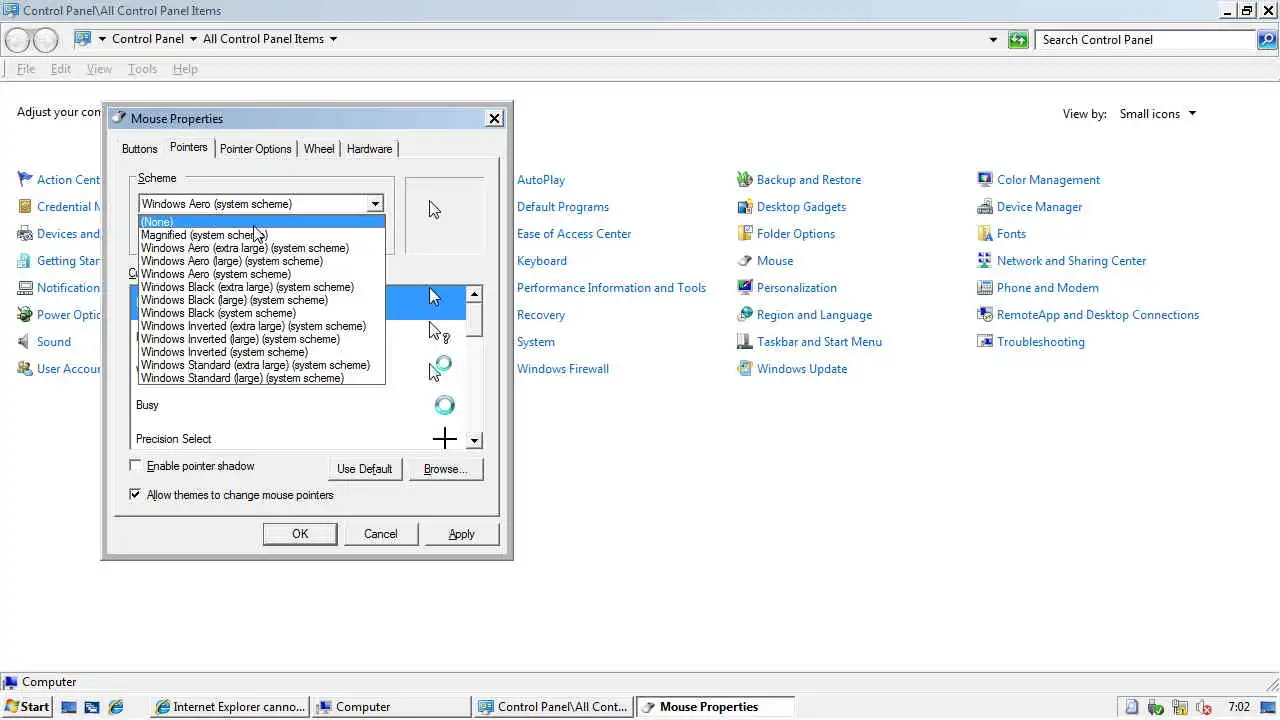This screenshot has height=720, width=1280.
Task: Switch to Internet Explorer taskbar button
Action: click(231, 707)
